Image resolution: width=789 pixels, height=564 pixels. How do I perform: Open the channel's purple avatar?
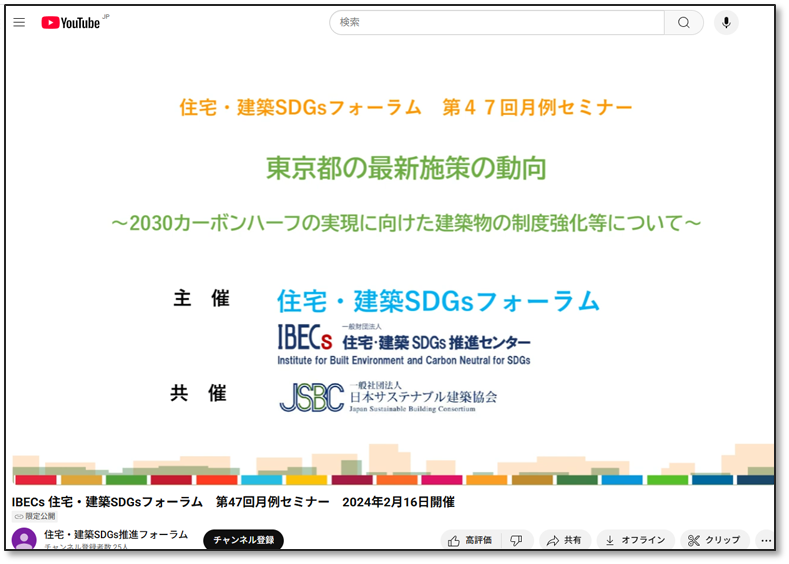coord(24,540)
